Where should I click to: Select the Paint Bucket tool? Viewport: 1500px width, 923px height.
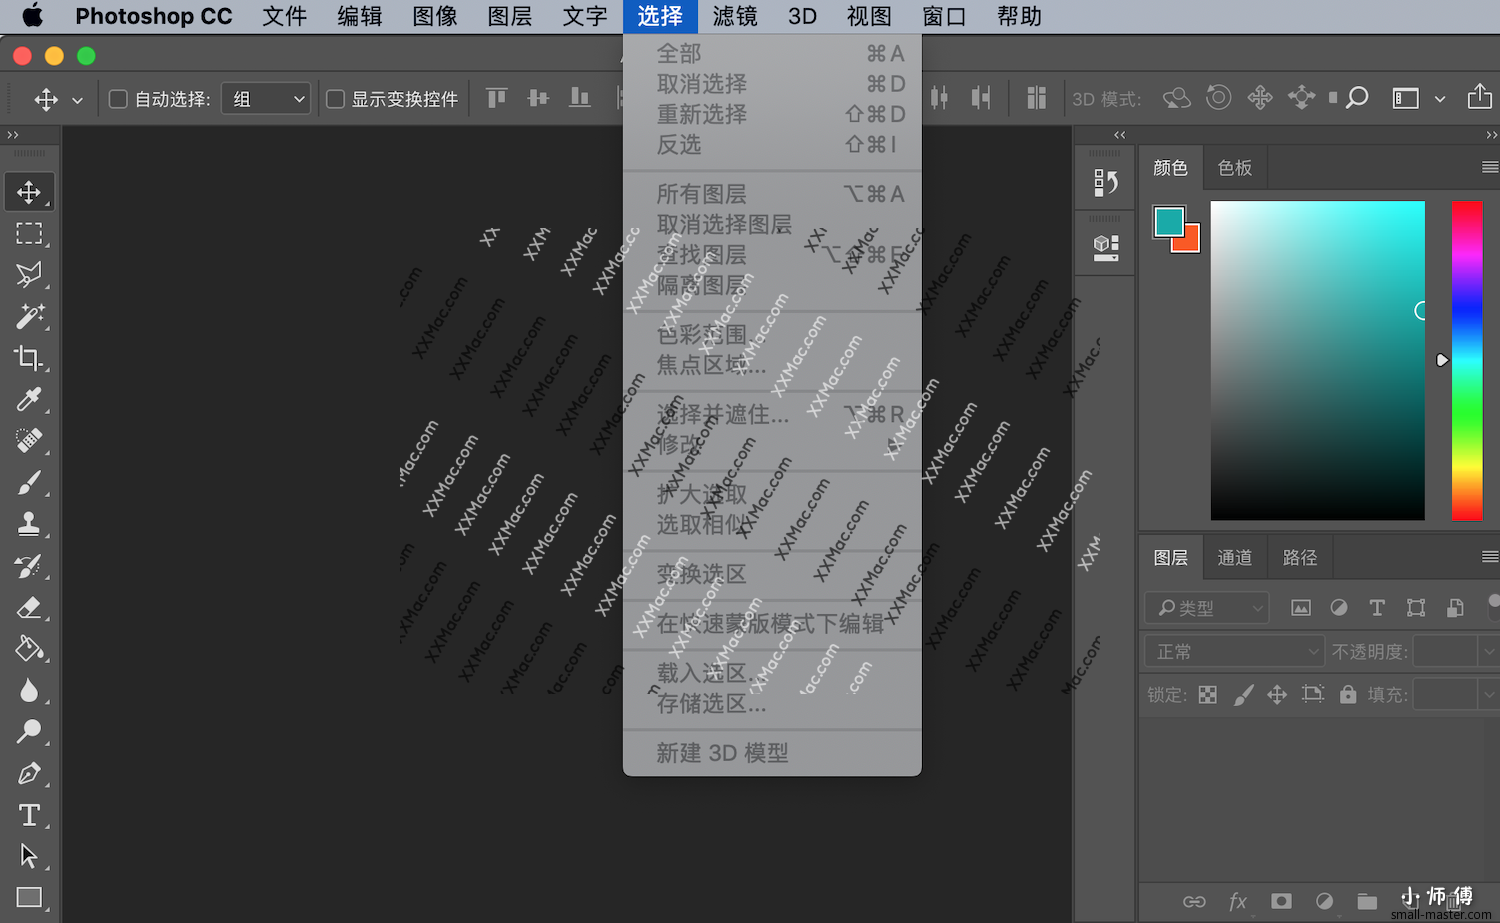[29, 649]
